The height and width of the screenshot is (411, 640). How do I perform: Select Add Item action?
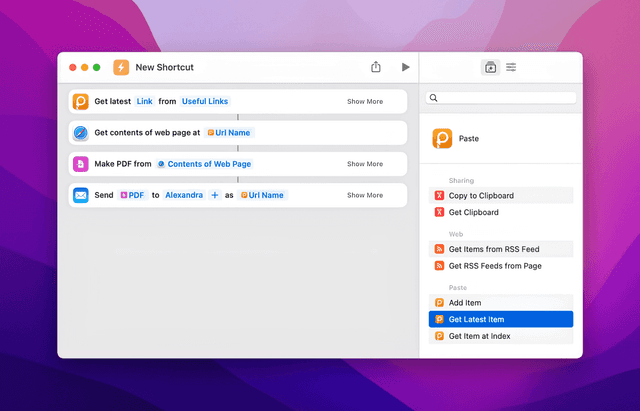pyautogui.click(x=501, y=303)
